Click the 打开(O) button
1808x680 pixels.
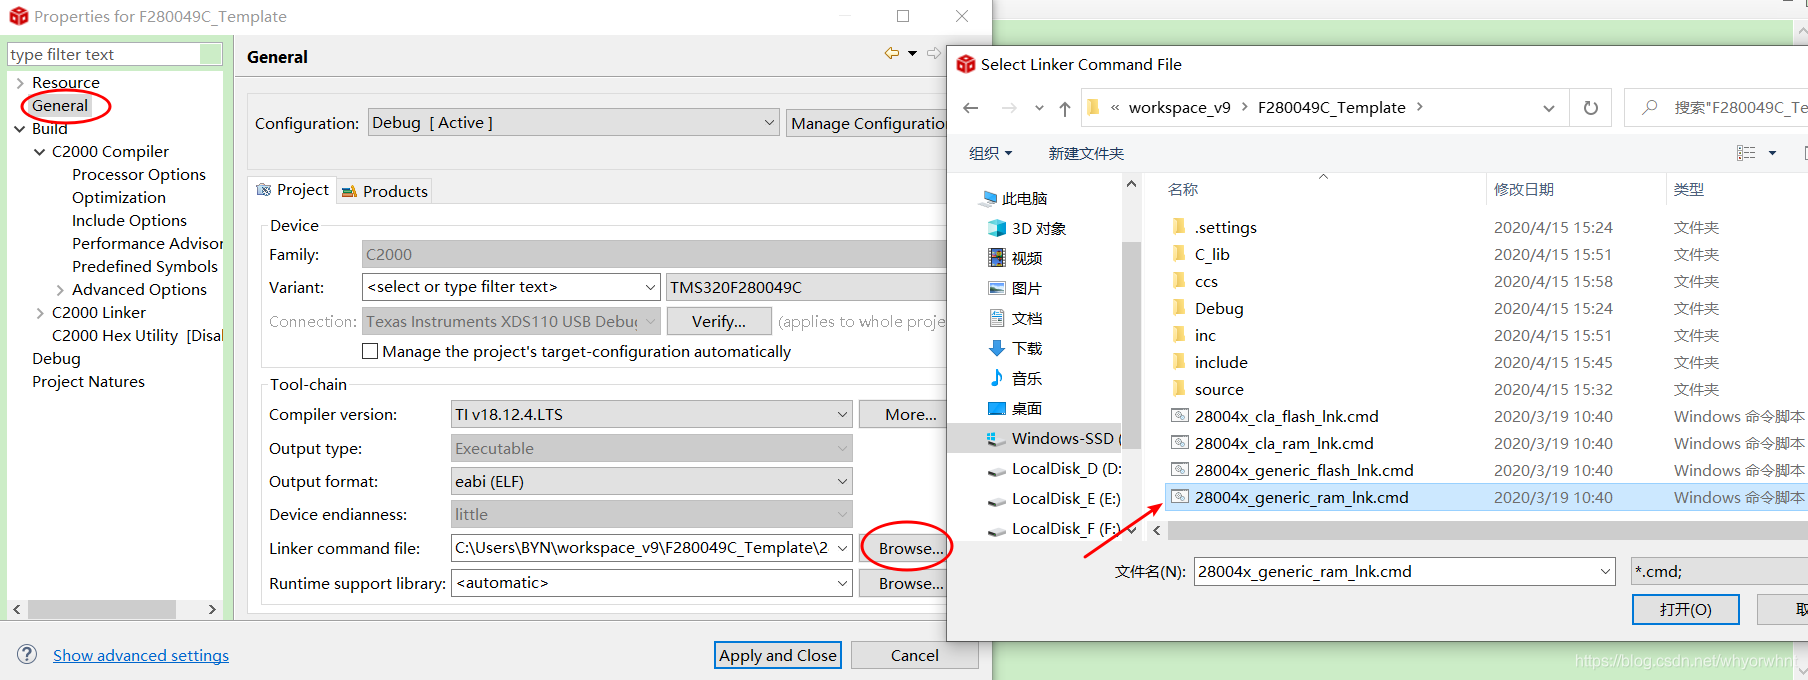coord(1685,609)
